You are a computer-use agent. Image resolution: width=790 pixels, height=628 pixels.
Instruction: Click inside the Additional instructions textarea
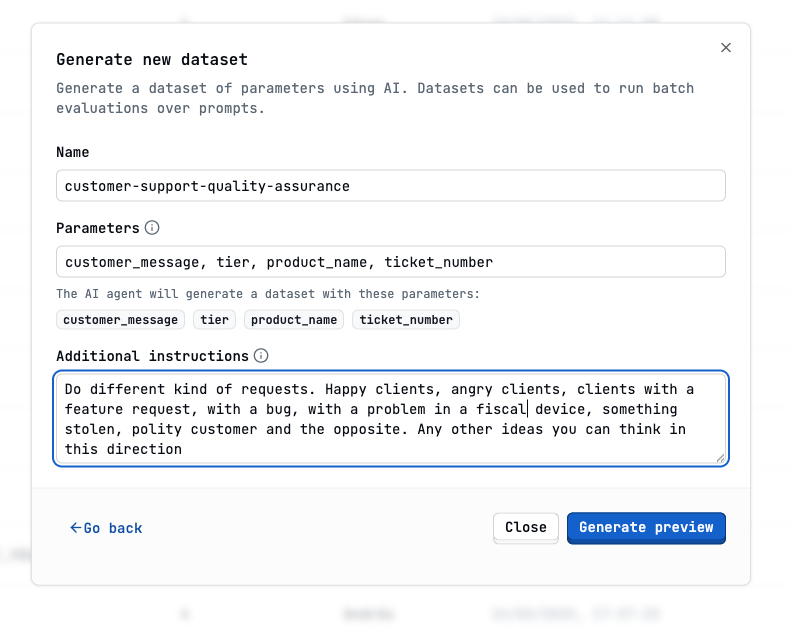[x=391, y=419]
